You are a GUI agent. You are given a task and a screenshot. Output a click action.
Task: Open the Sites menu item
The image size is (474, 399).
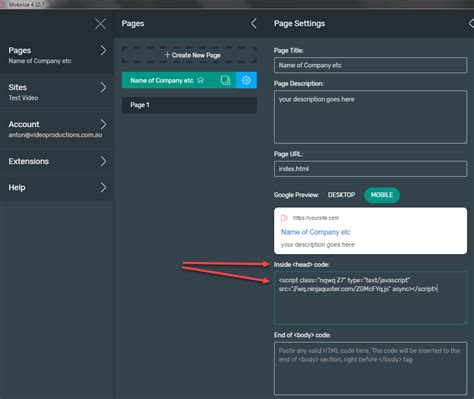(x=57, y=92)
